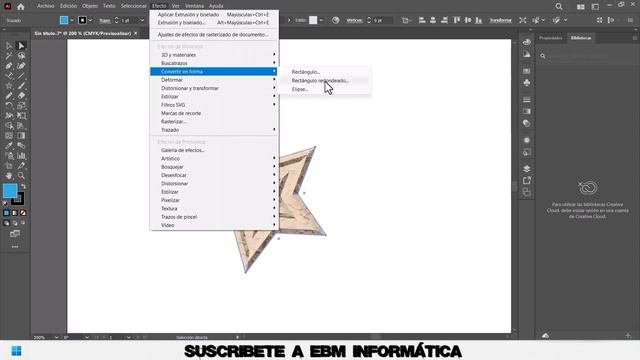This screenshot has height=360, width=640.
Task: Expand 3D y materiales submenu
Action: tap(215, 55)
